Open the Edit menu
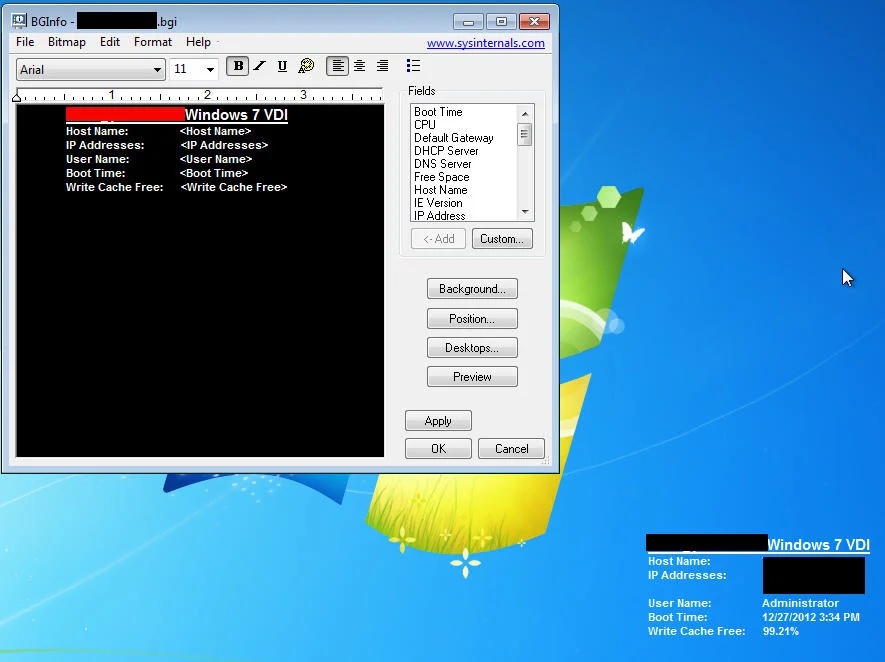Viewport: 885px width, 662px height. 109,42
